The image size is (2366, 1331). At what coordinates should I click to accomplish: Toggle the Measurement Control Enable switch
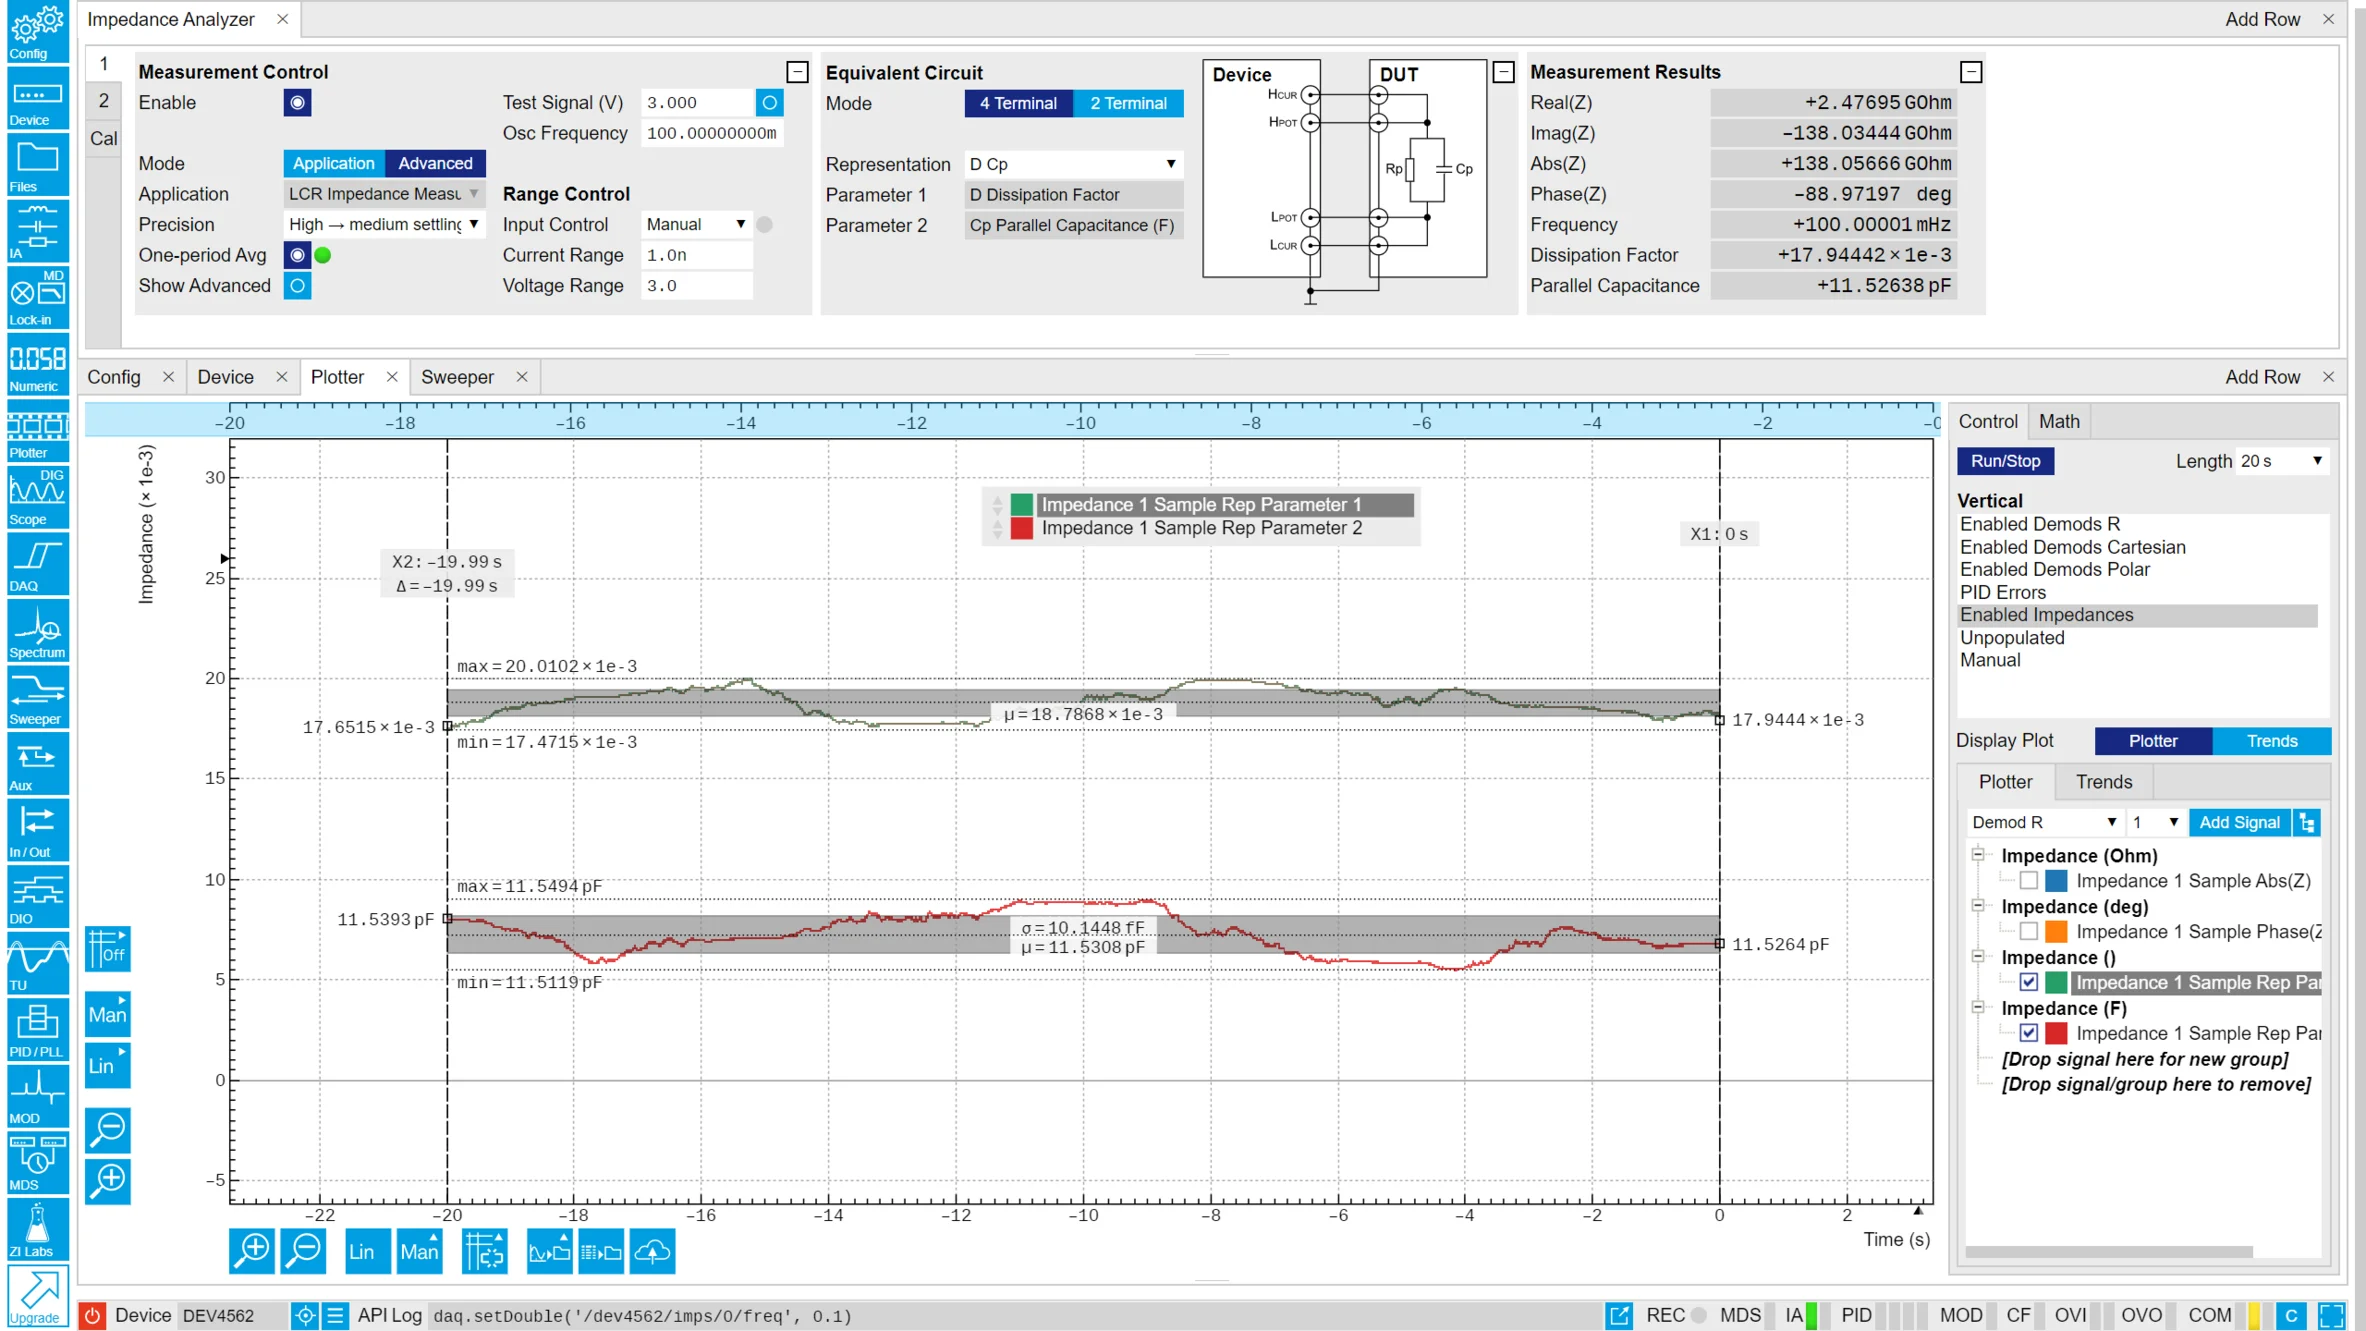click(x=297, y=102)
